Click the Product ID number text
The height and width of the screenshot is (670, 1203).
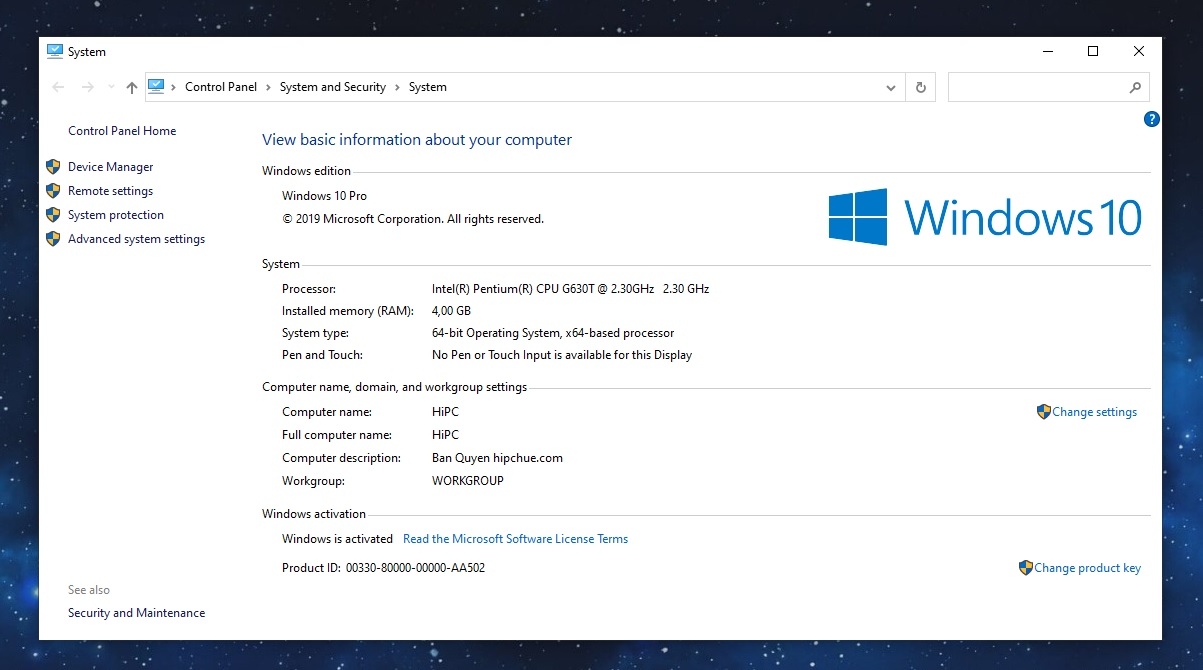tap(415, 568)
